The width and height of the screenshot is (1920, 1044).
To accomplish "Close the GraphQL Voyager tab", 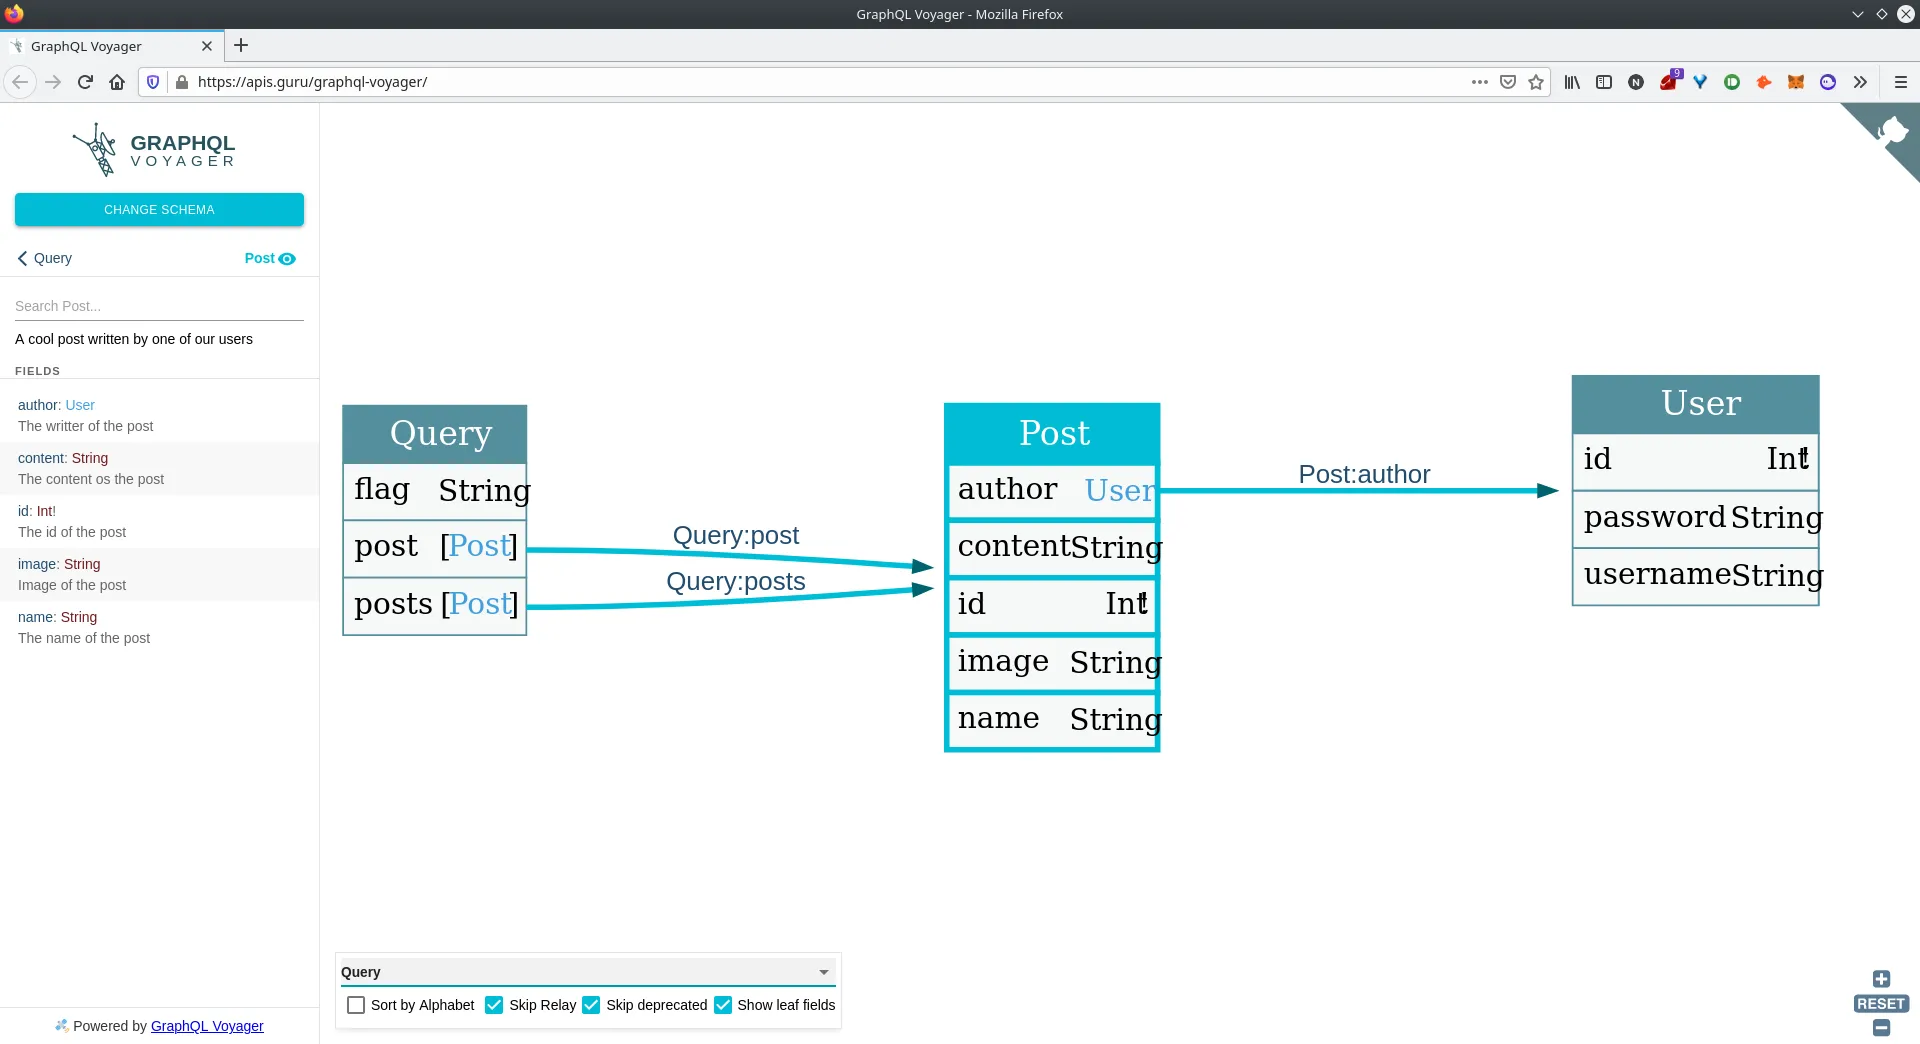I will 207,46.
